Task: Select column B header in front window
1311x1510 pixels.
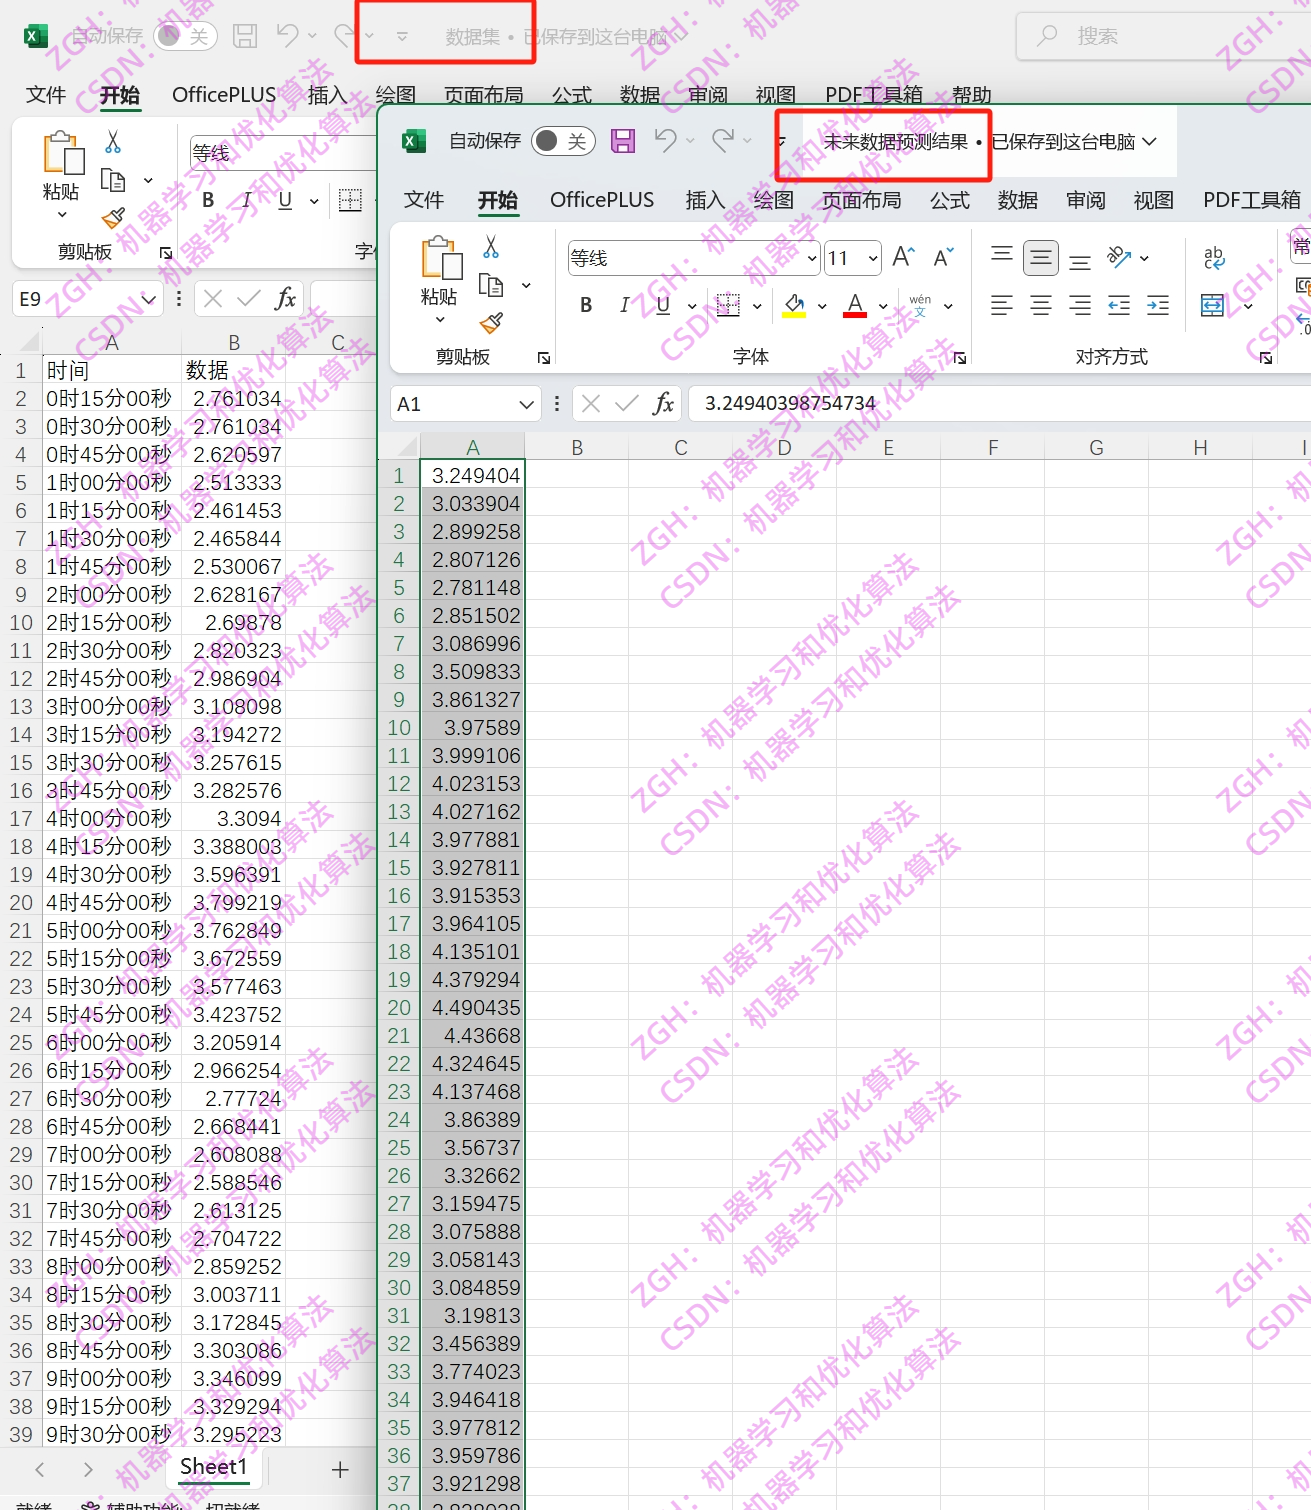Action: tap(577, 447)
